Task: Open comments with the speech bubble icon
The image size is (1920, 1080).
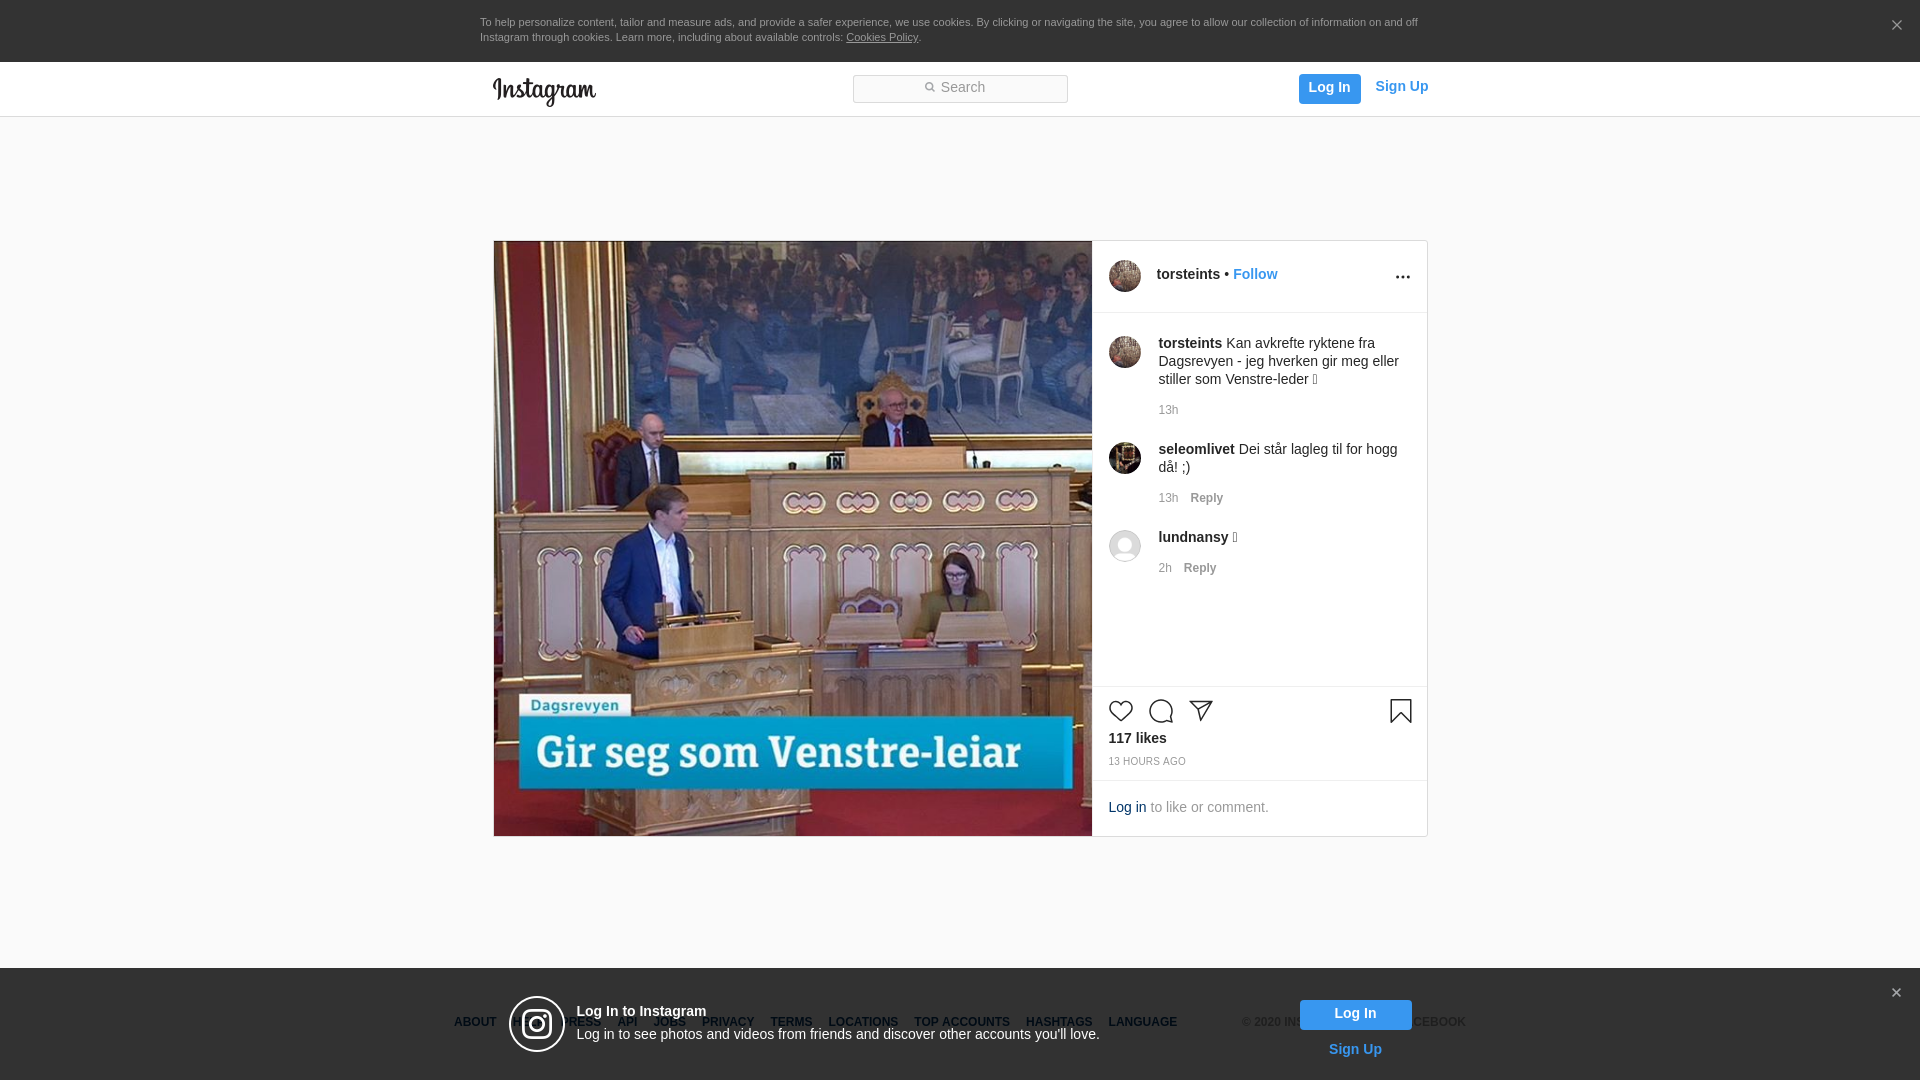Action: point(1161,711)
